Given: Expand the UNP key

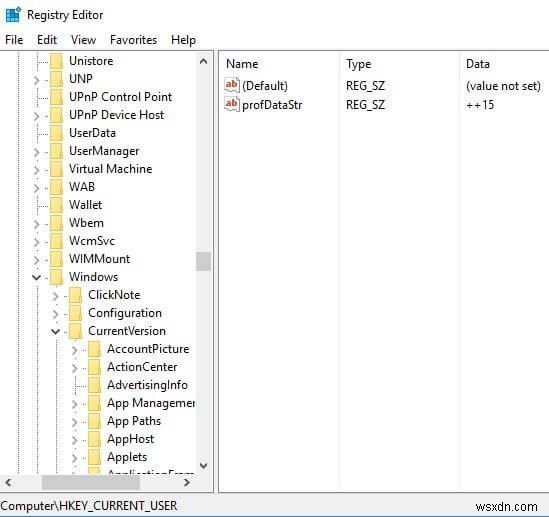Looking at the screenshot, I should [x=36, y=80].
